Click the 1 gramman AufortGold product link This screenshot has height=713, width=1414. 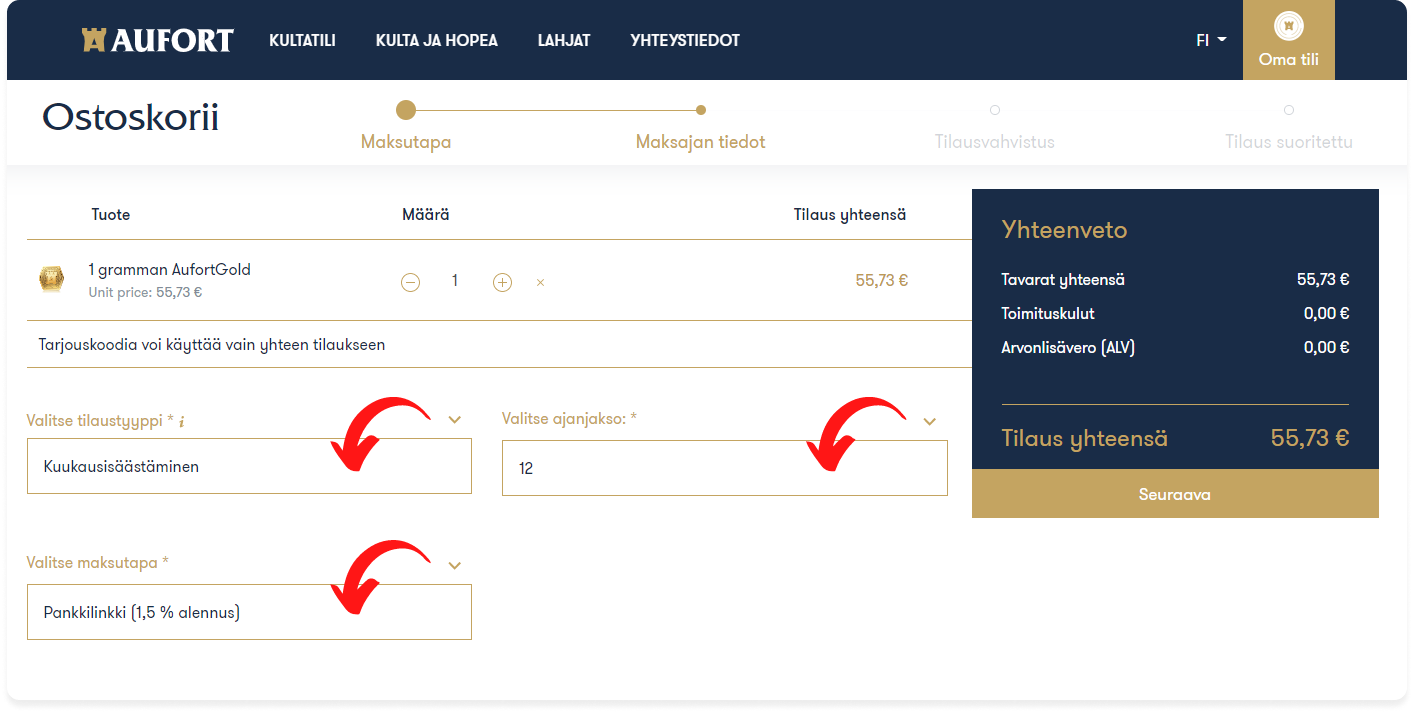tap(169, 269)
